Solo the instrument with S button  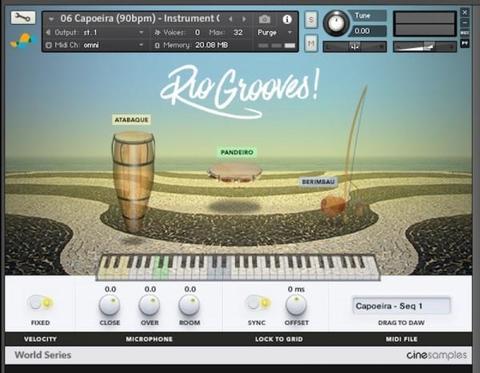pyautogui.click(x=311, y=20)
